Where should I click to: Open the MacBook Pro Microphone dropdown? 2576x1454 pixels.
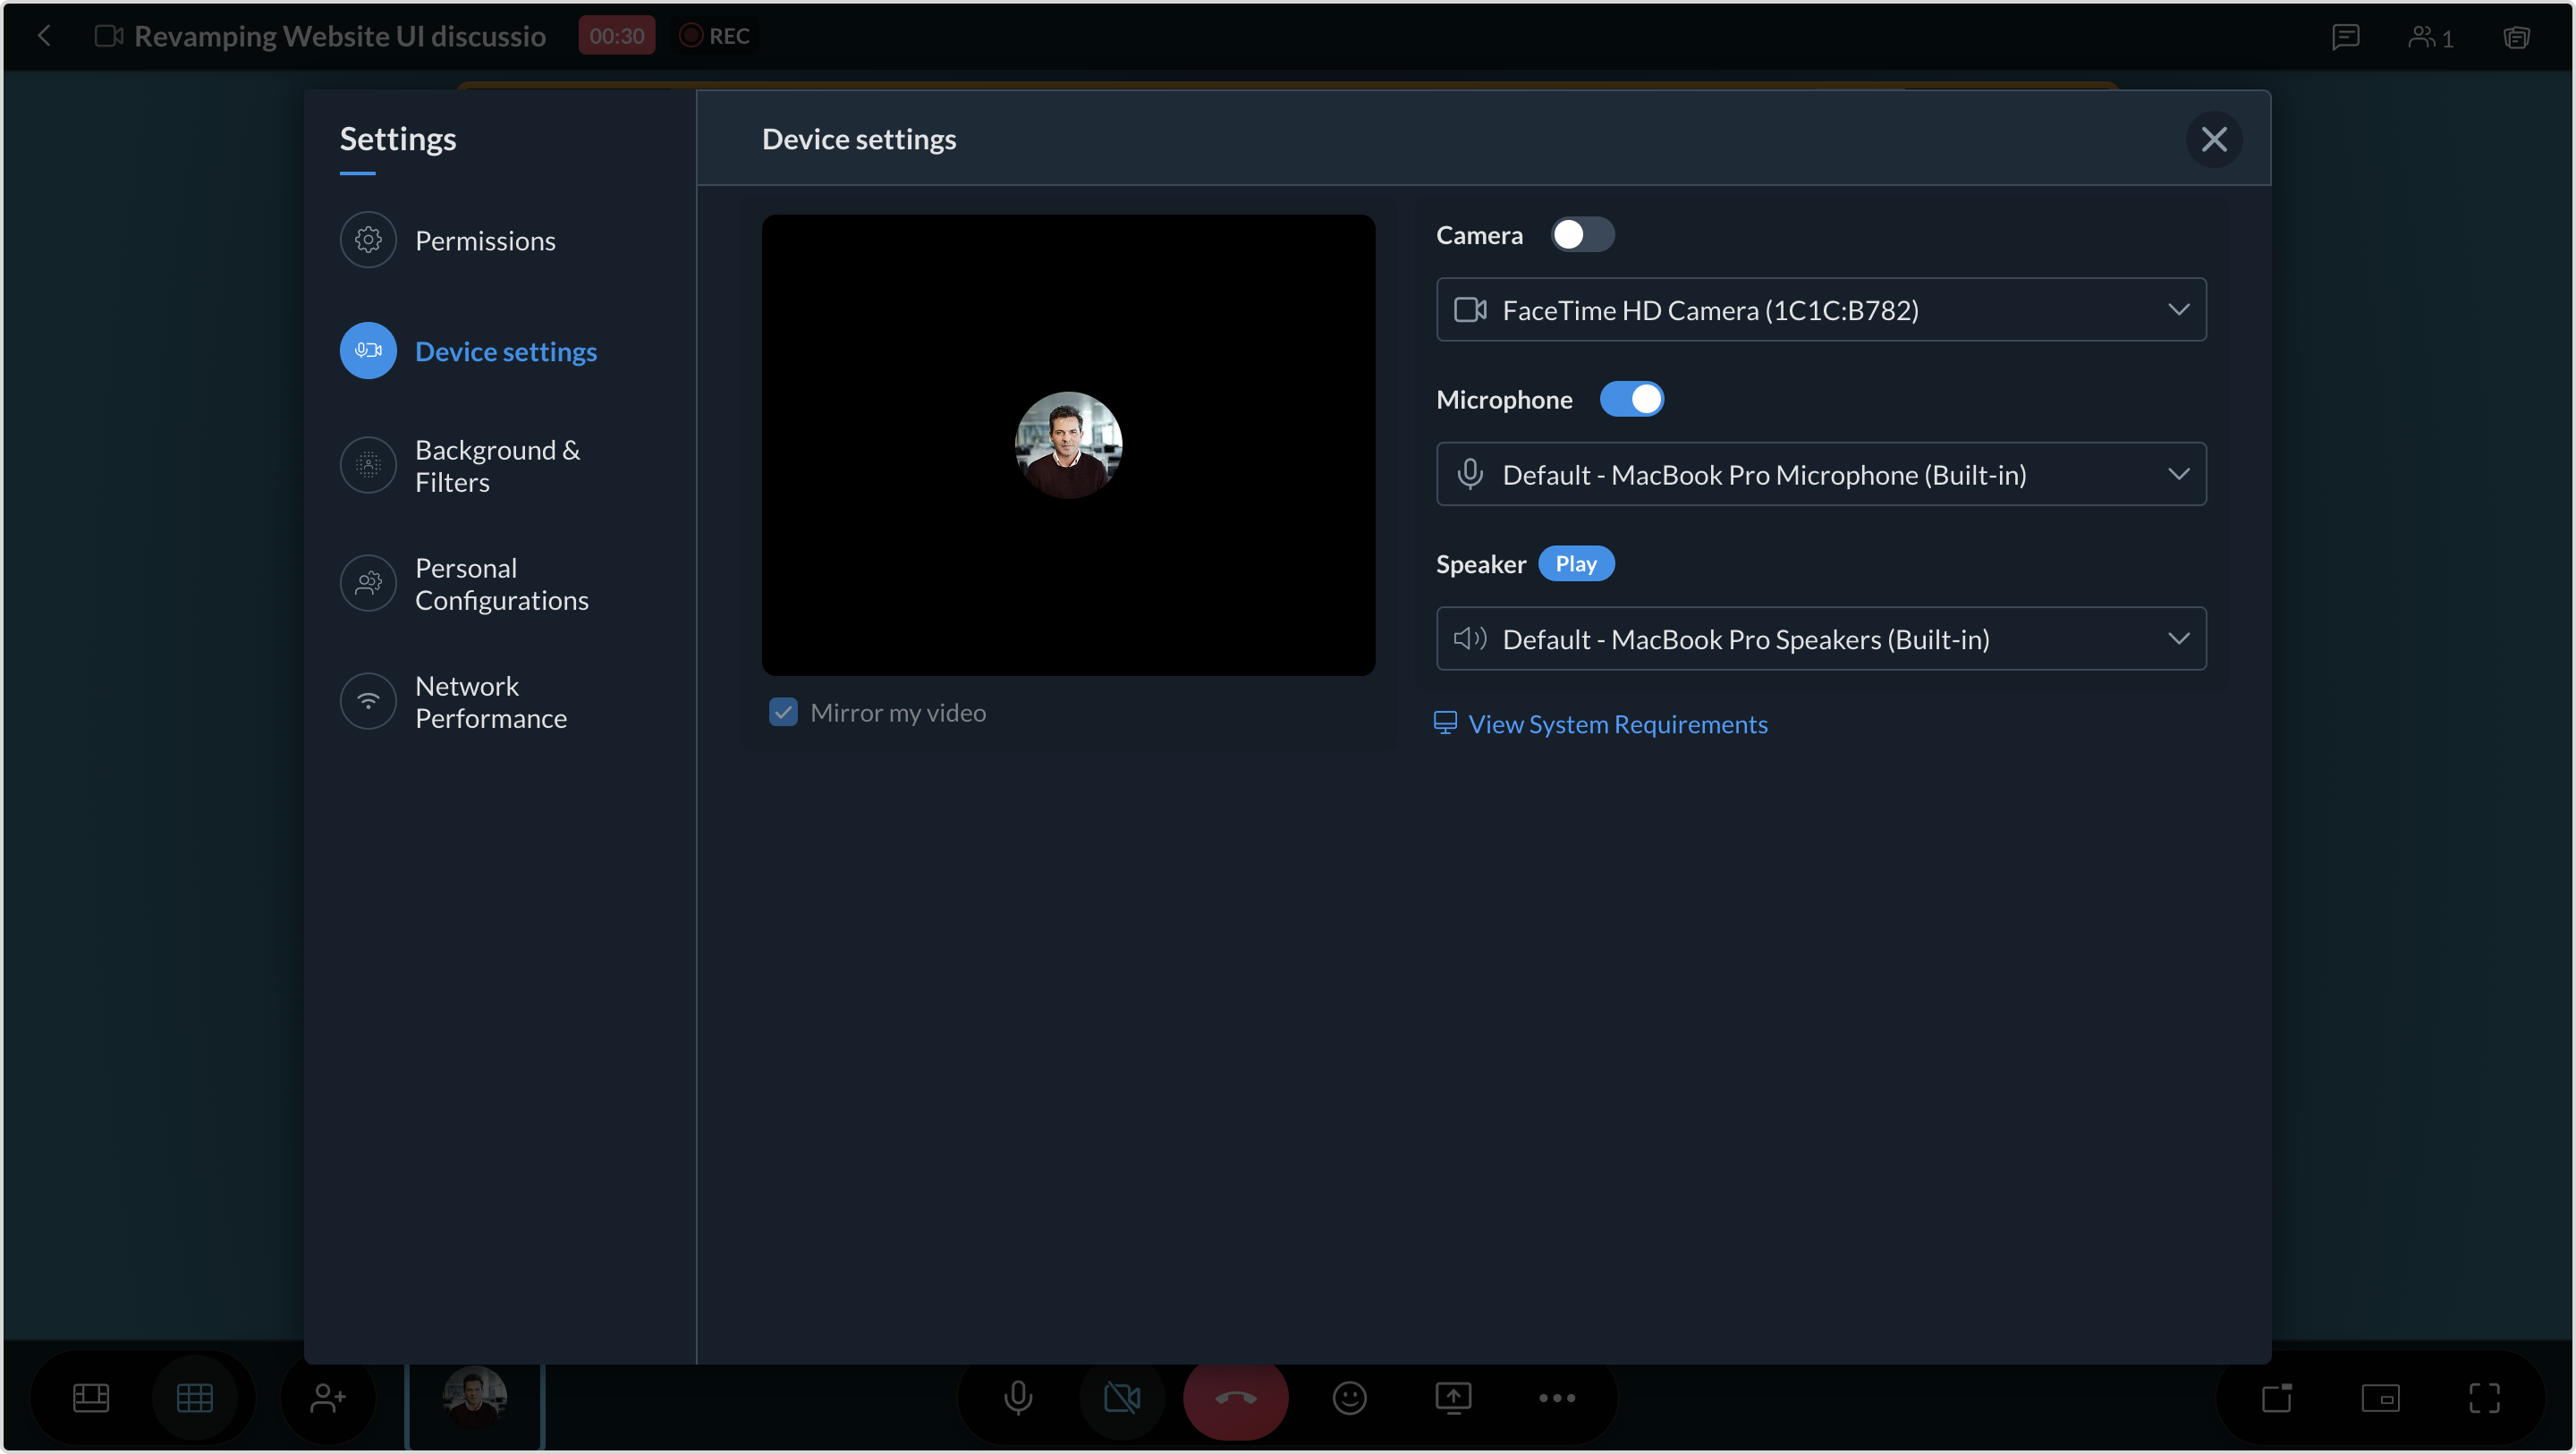pyautogui.click(x=1820, y=474)
